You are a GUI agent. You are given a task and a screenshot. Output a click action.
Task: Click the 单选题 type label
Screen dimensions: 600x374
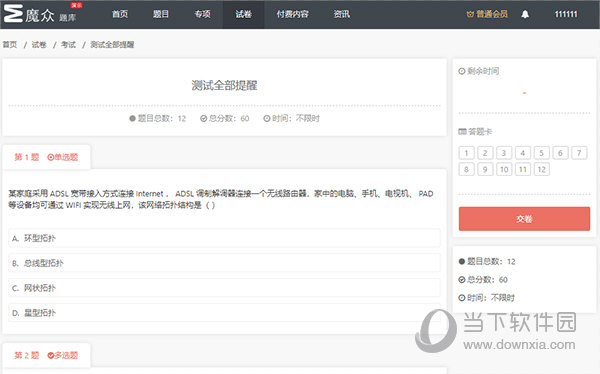[x=63, y=157]
